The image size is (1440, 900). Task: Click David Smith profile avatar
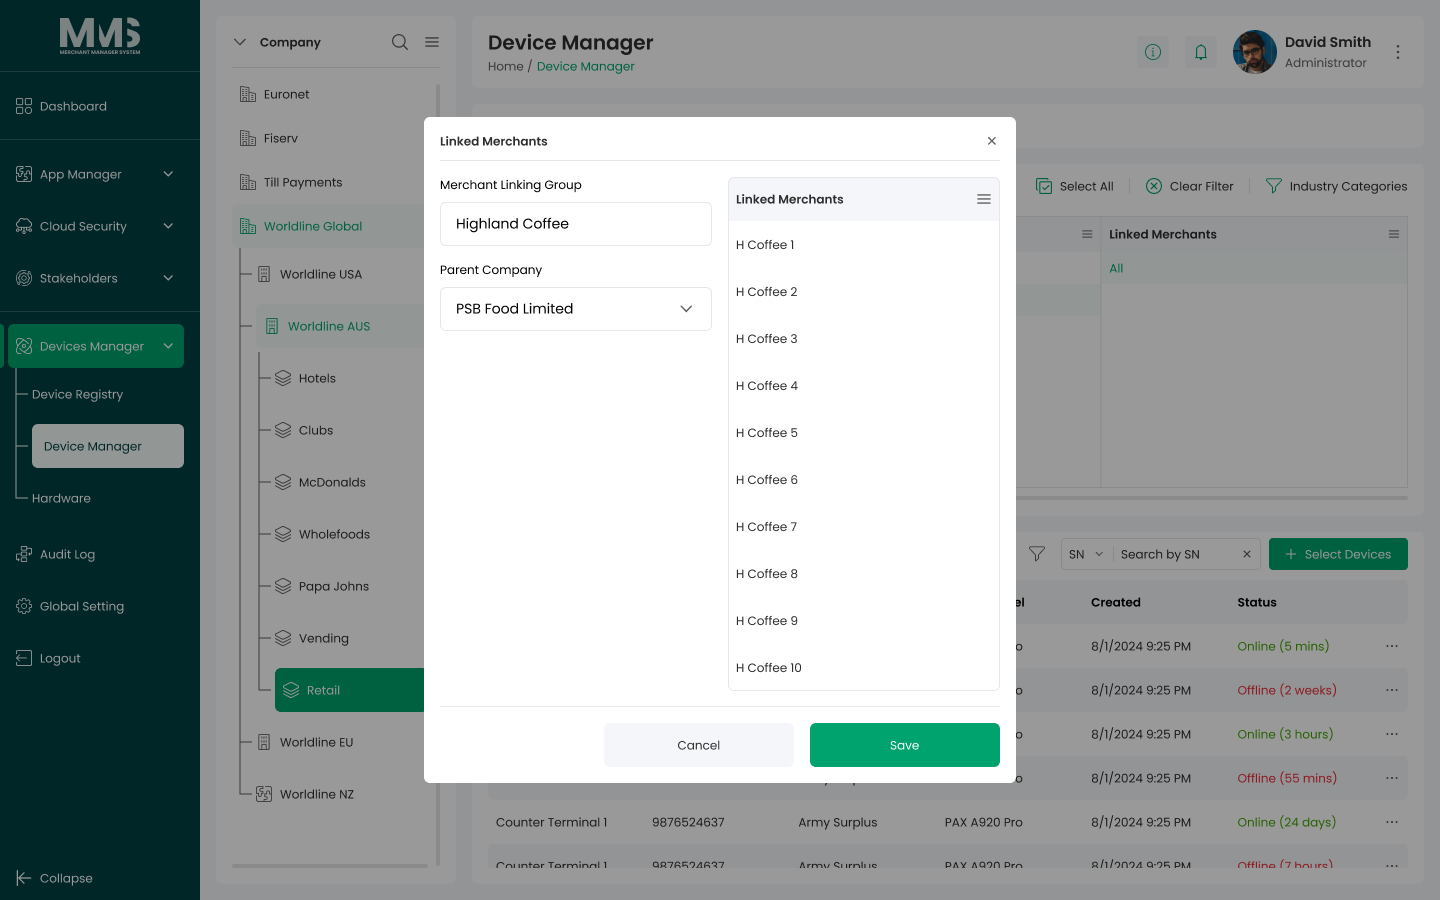[x=1255, y=52]
